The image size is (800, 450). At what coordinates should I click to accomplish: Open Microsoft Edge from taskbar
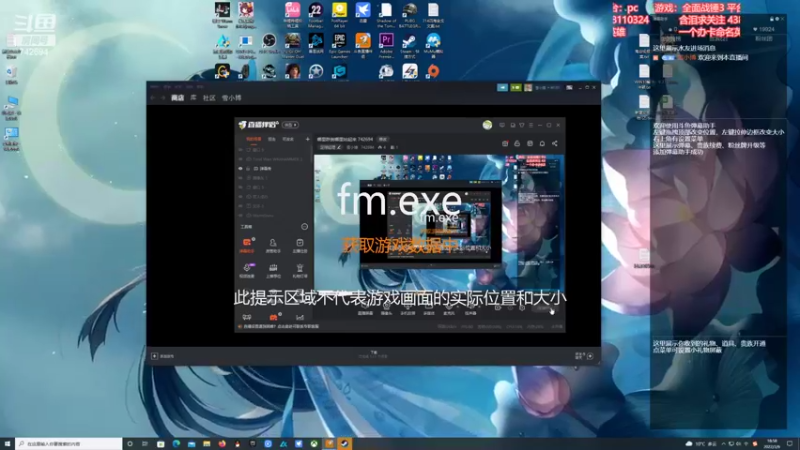click(x=176, y=444)
